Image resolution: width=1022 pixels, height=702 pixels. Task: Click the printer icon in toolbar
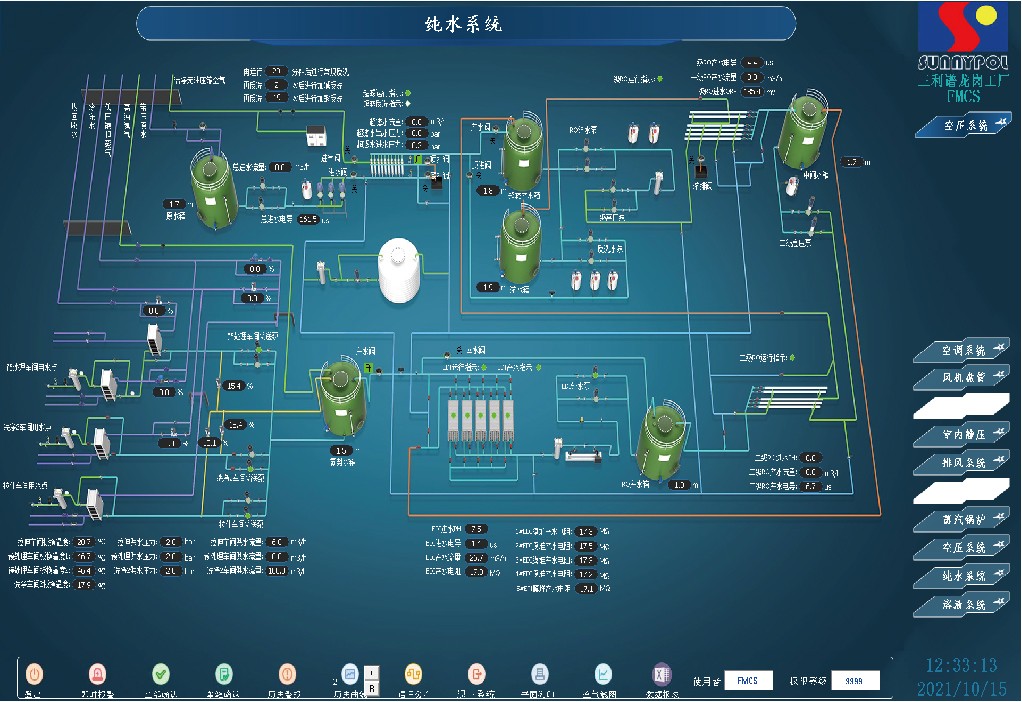coord(540,674)
